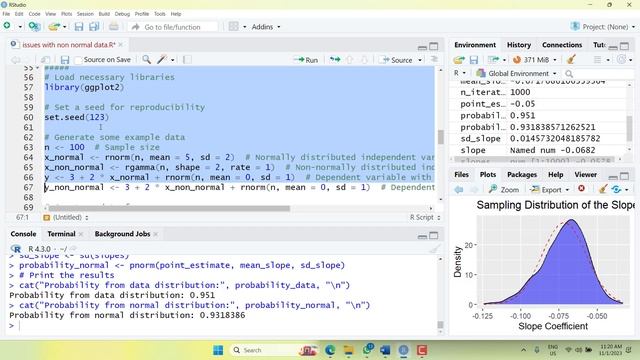The image size is (640, 360).
Task: Open the list view mode dropdown
Action: (x=602, y=60)
